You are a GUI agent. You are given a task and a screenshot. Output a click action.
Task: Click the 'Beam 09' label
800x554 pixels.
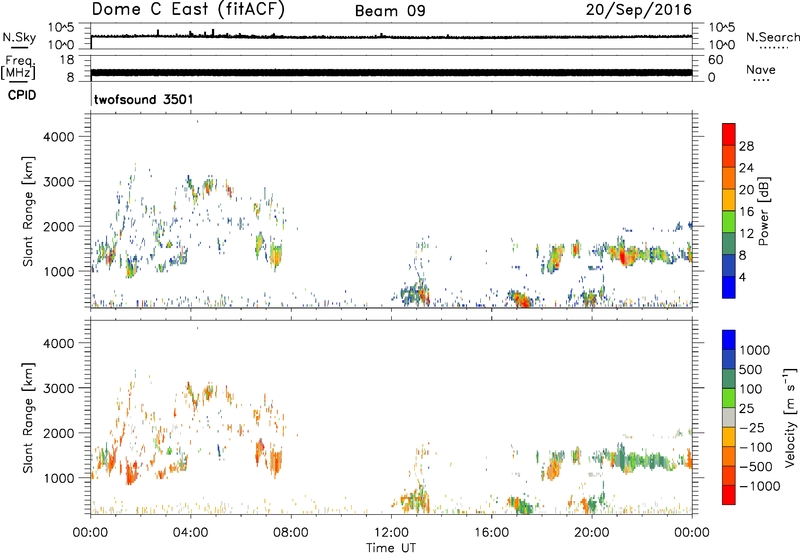[390, 11]
